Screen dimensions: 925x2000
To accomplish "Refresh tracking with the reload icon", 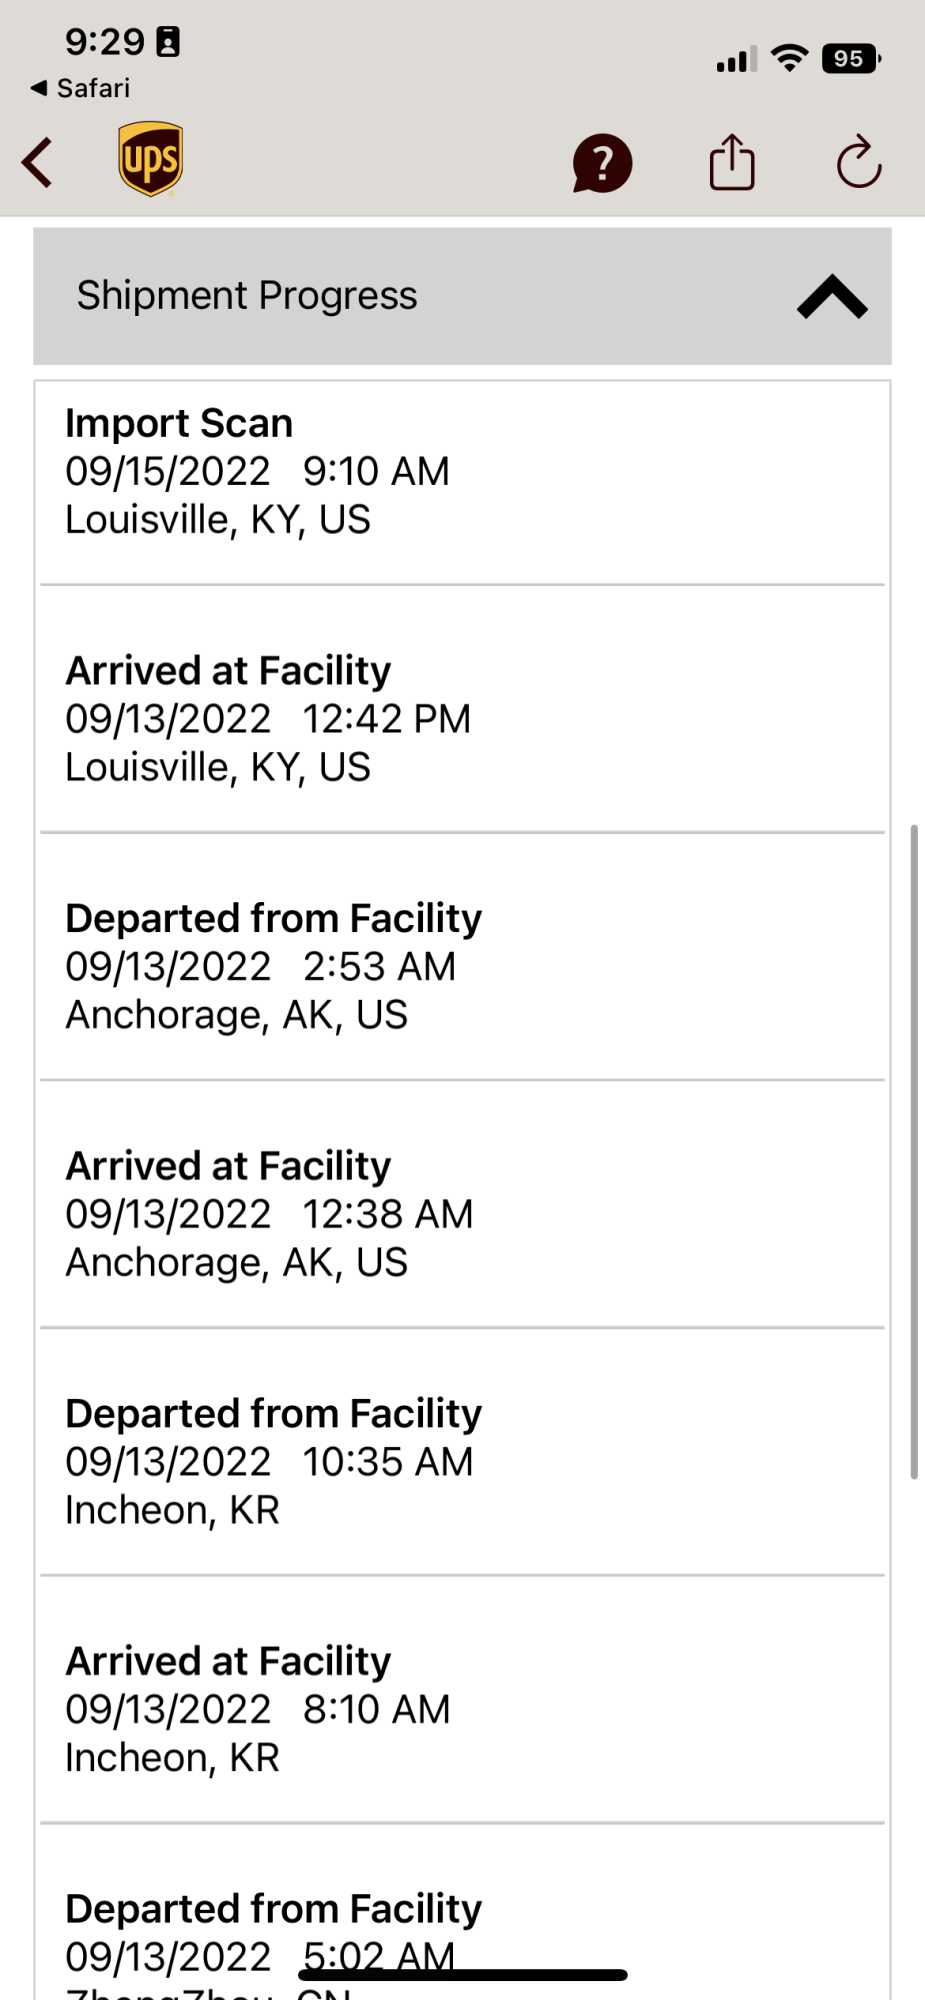I will pyautogui.click(x=859, y=162).
